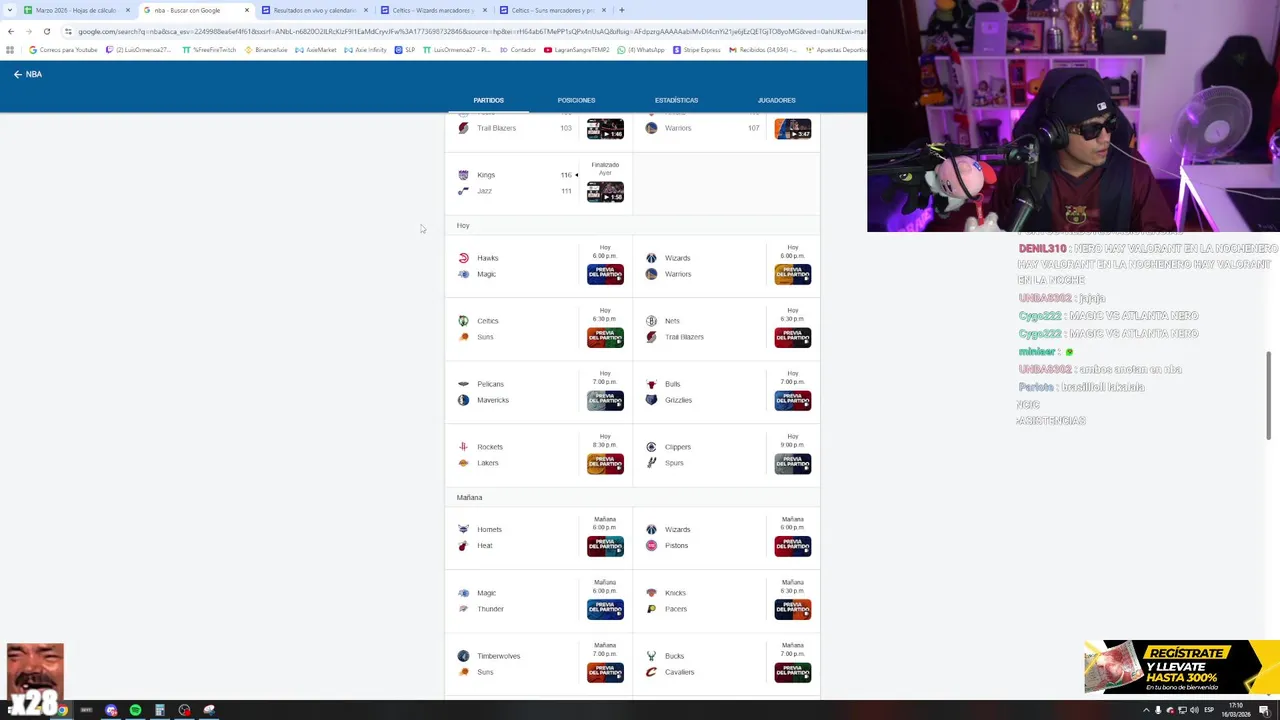Open Chrome from the taskbar
This screenshot has width=1280, height=720.
click(61, 710)
